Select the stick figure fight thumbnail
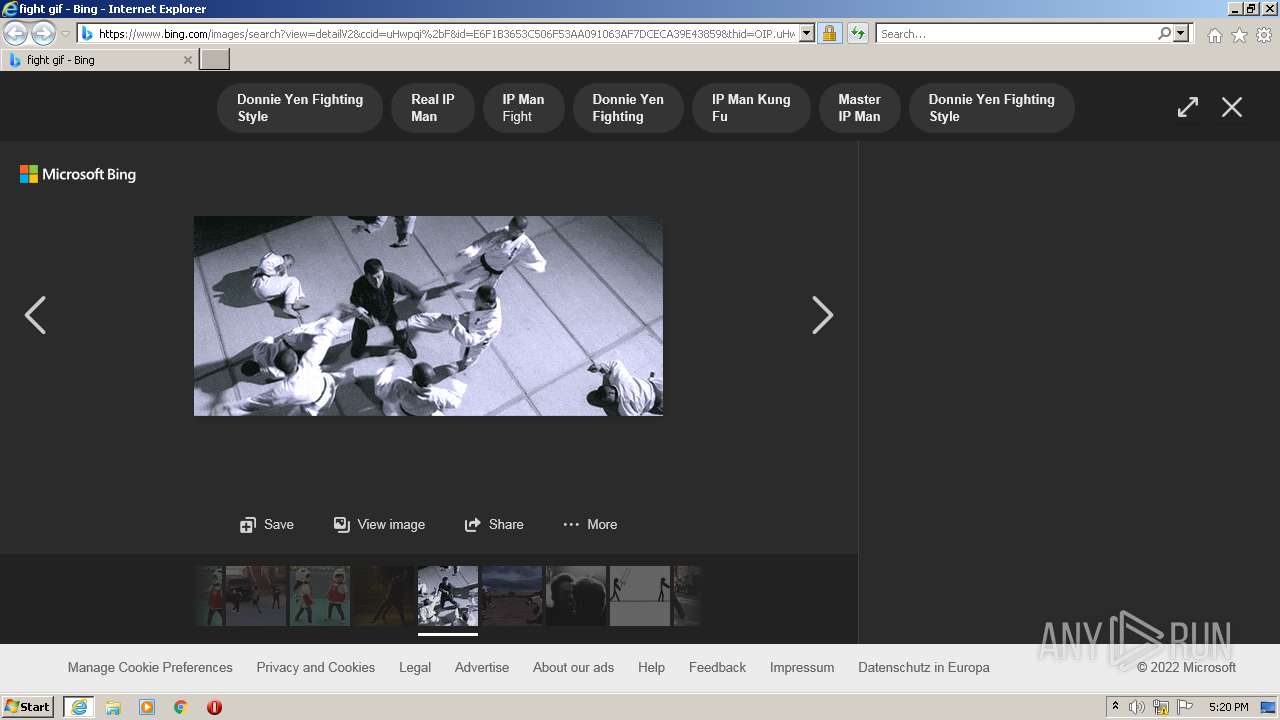 tap(640, 596)
